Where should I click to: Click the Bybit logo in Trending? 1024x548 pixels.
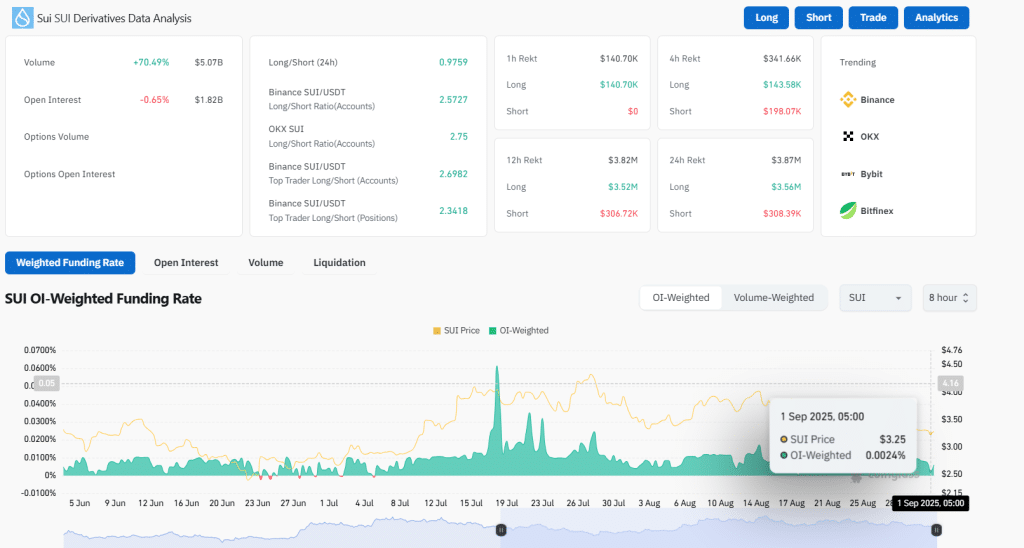pos(848,174)
